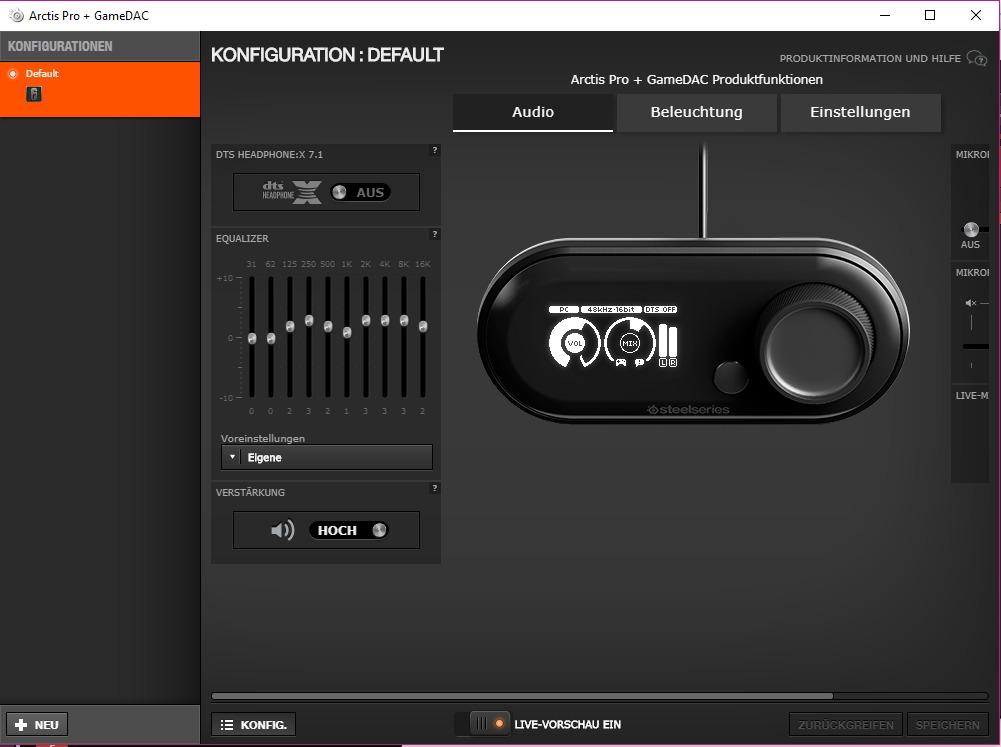This screenshot has height=747, width=1001.
Task: Click the SPEICHERN button
Action: click(x=947, y=725)
